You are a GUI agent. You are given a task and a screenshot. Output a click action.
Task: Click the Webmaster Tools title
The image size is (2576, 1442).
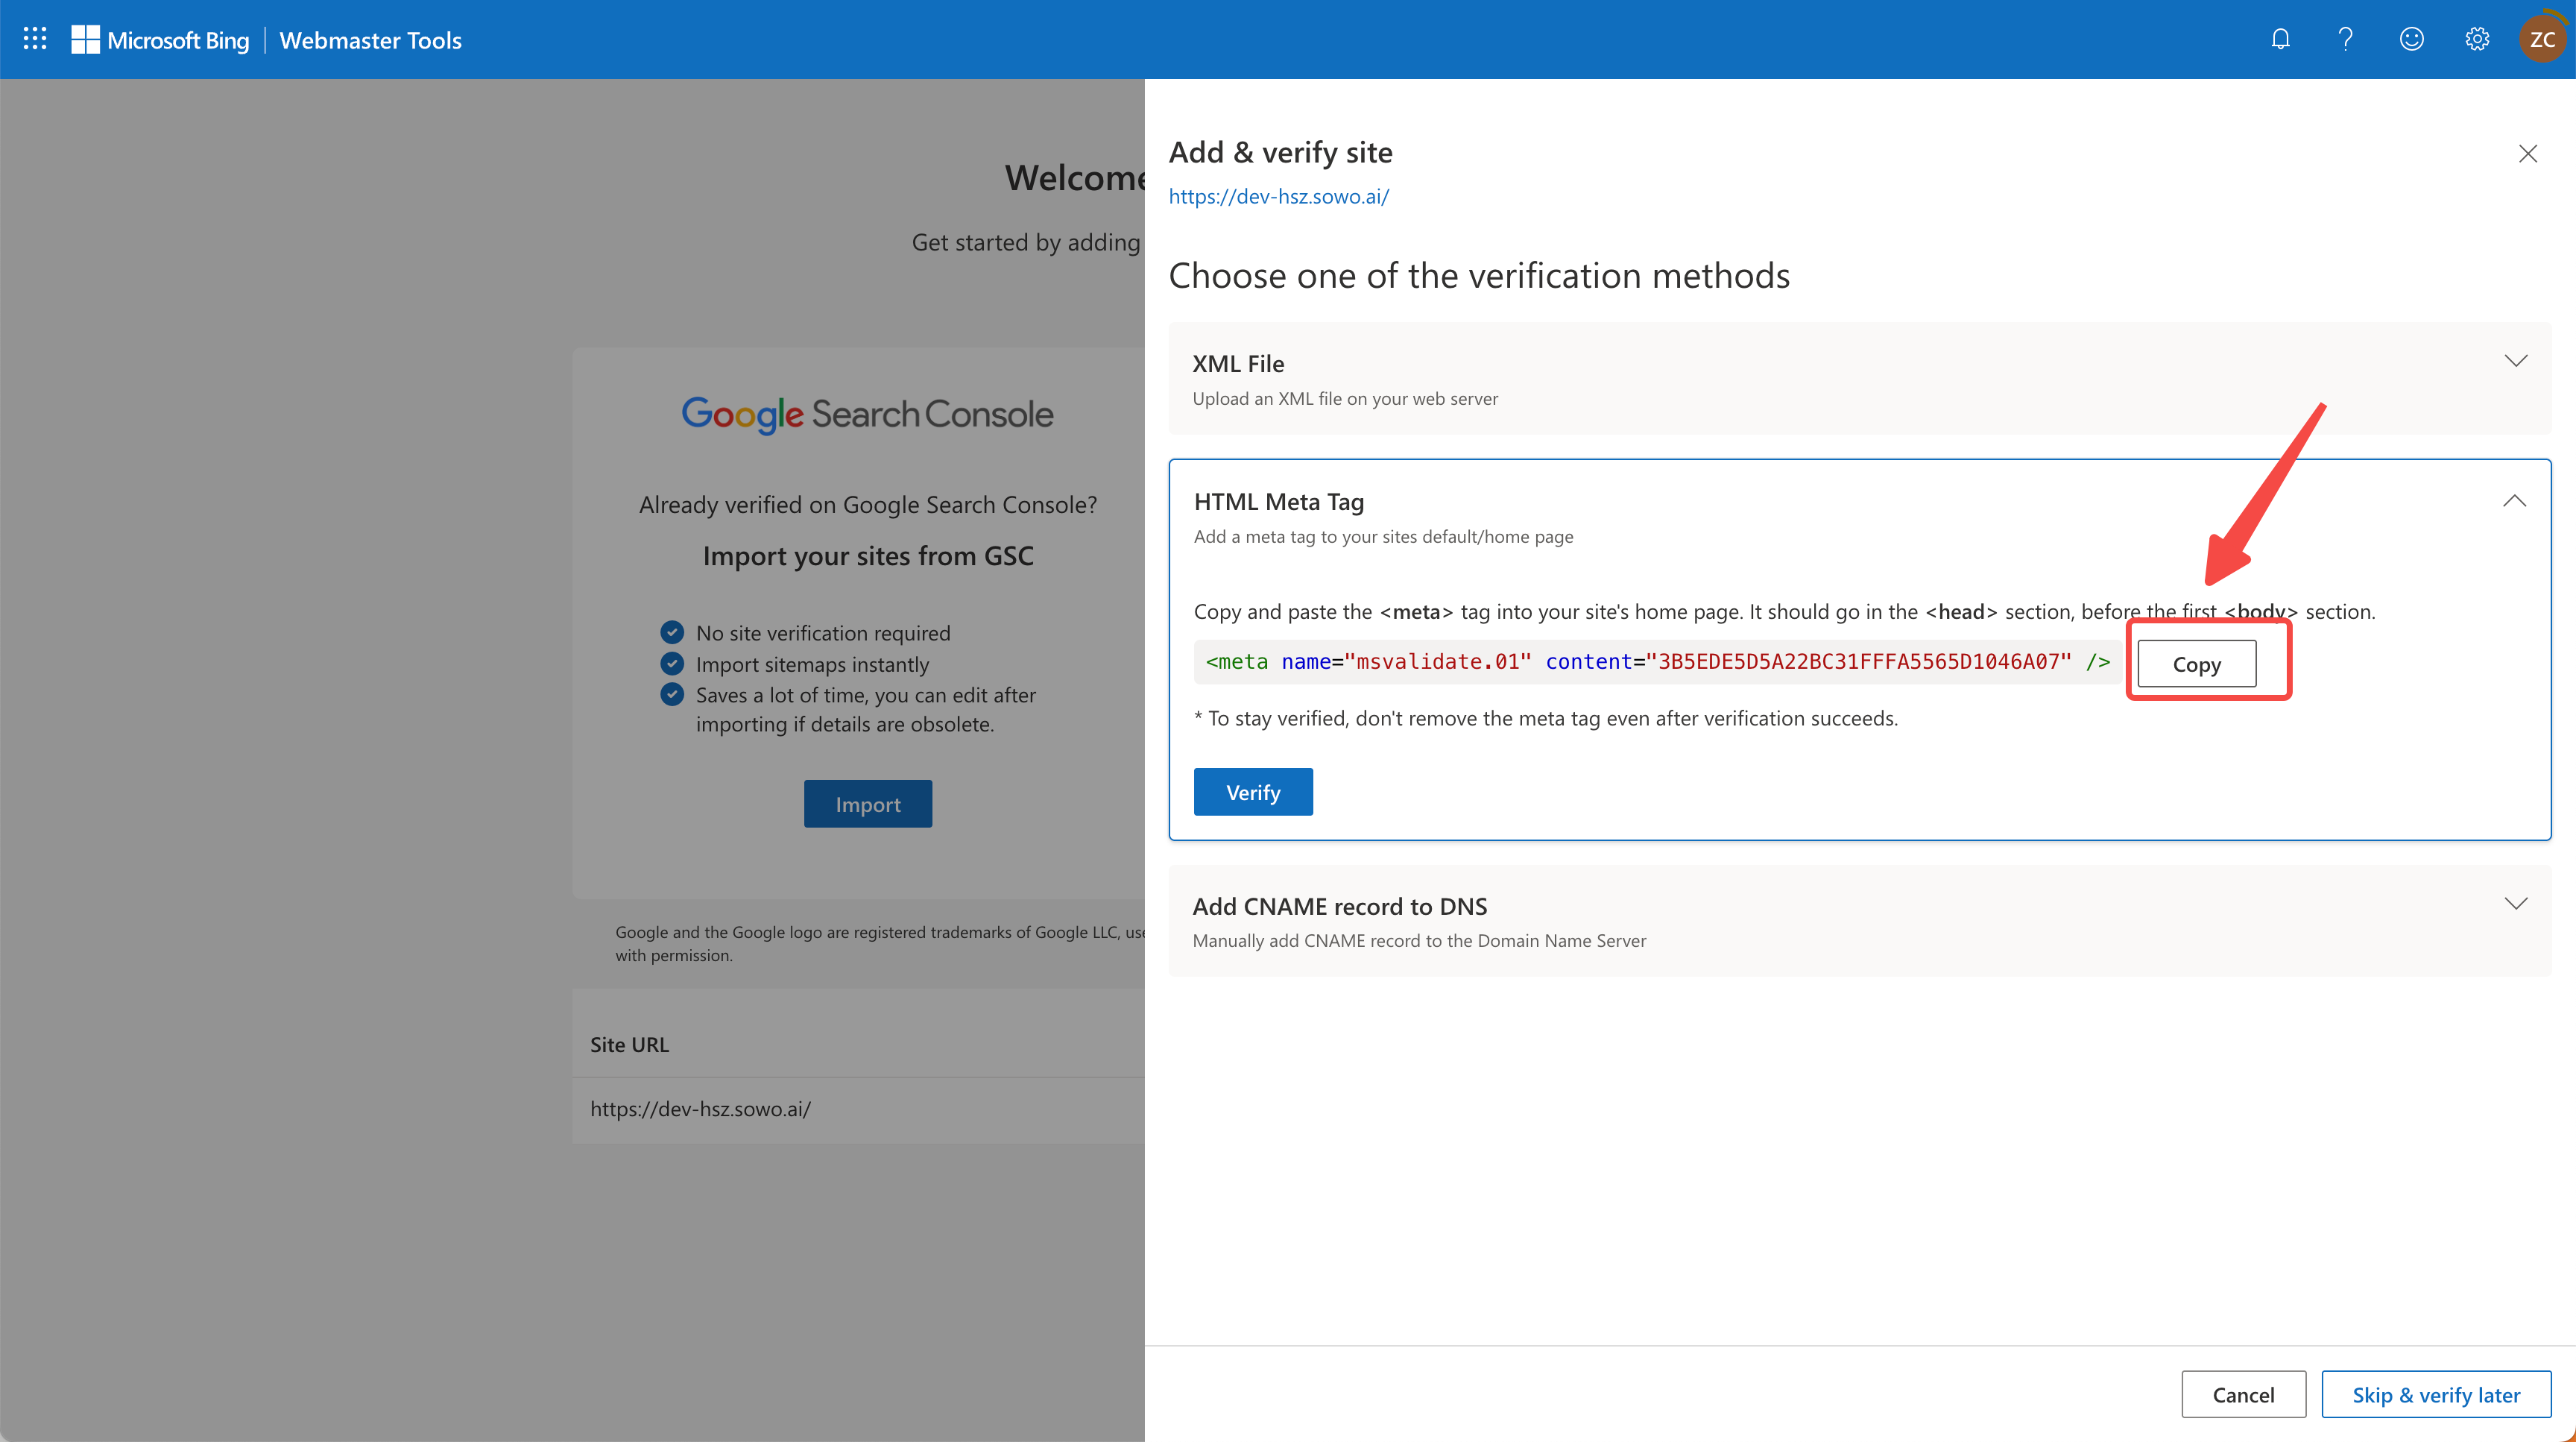coord(370,40)
